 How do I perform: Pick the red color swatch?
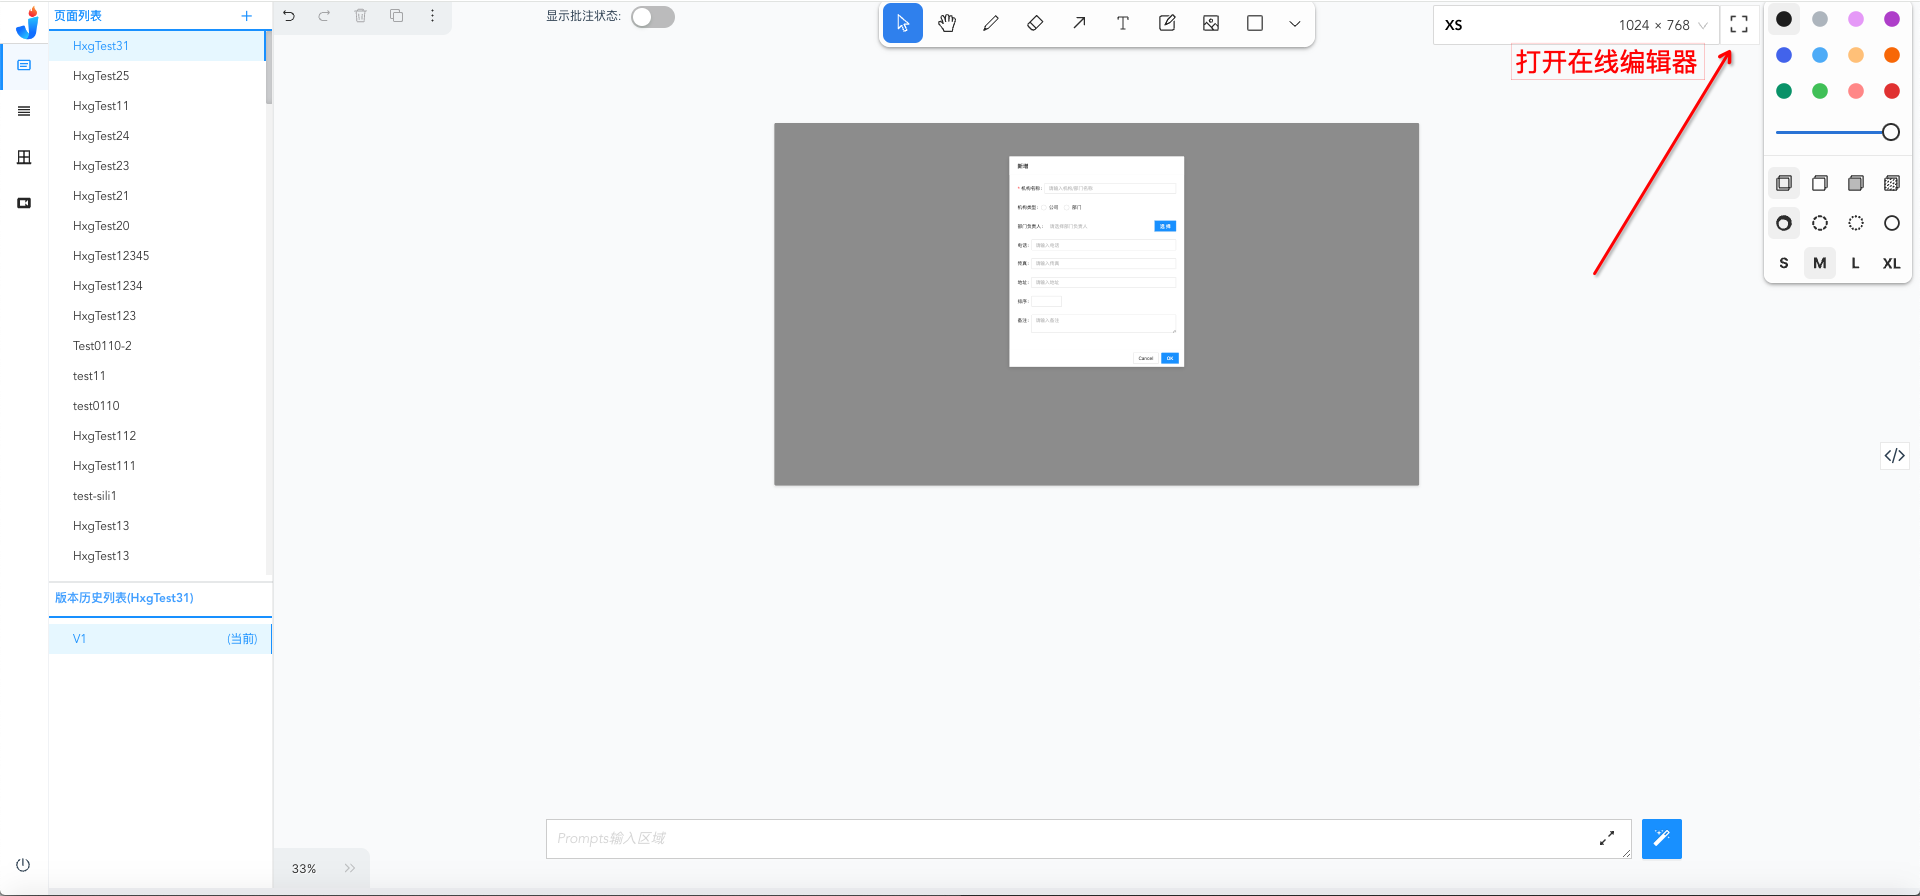(x=1891, y=91)
